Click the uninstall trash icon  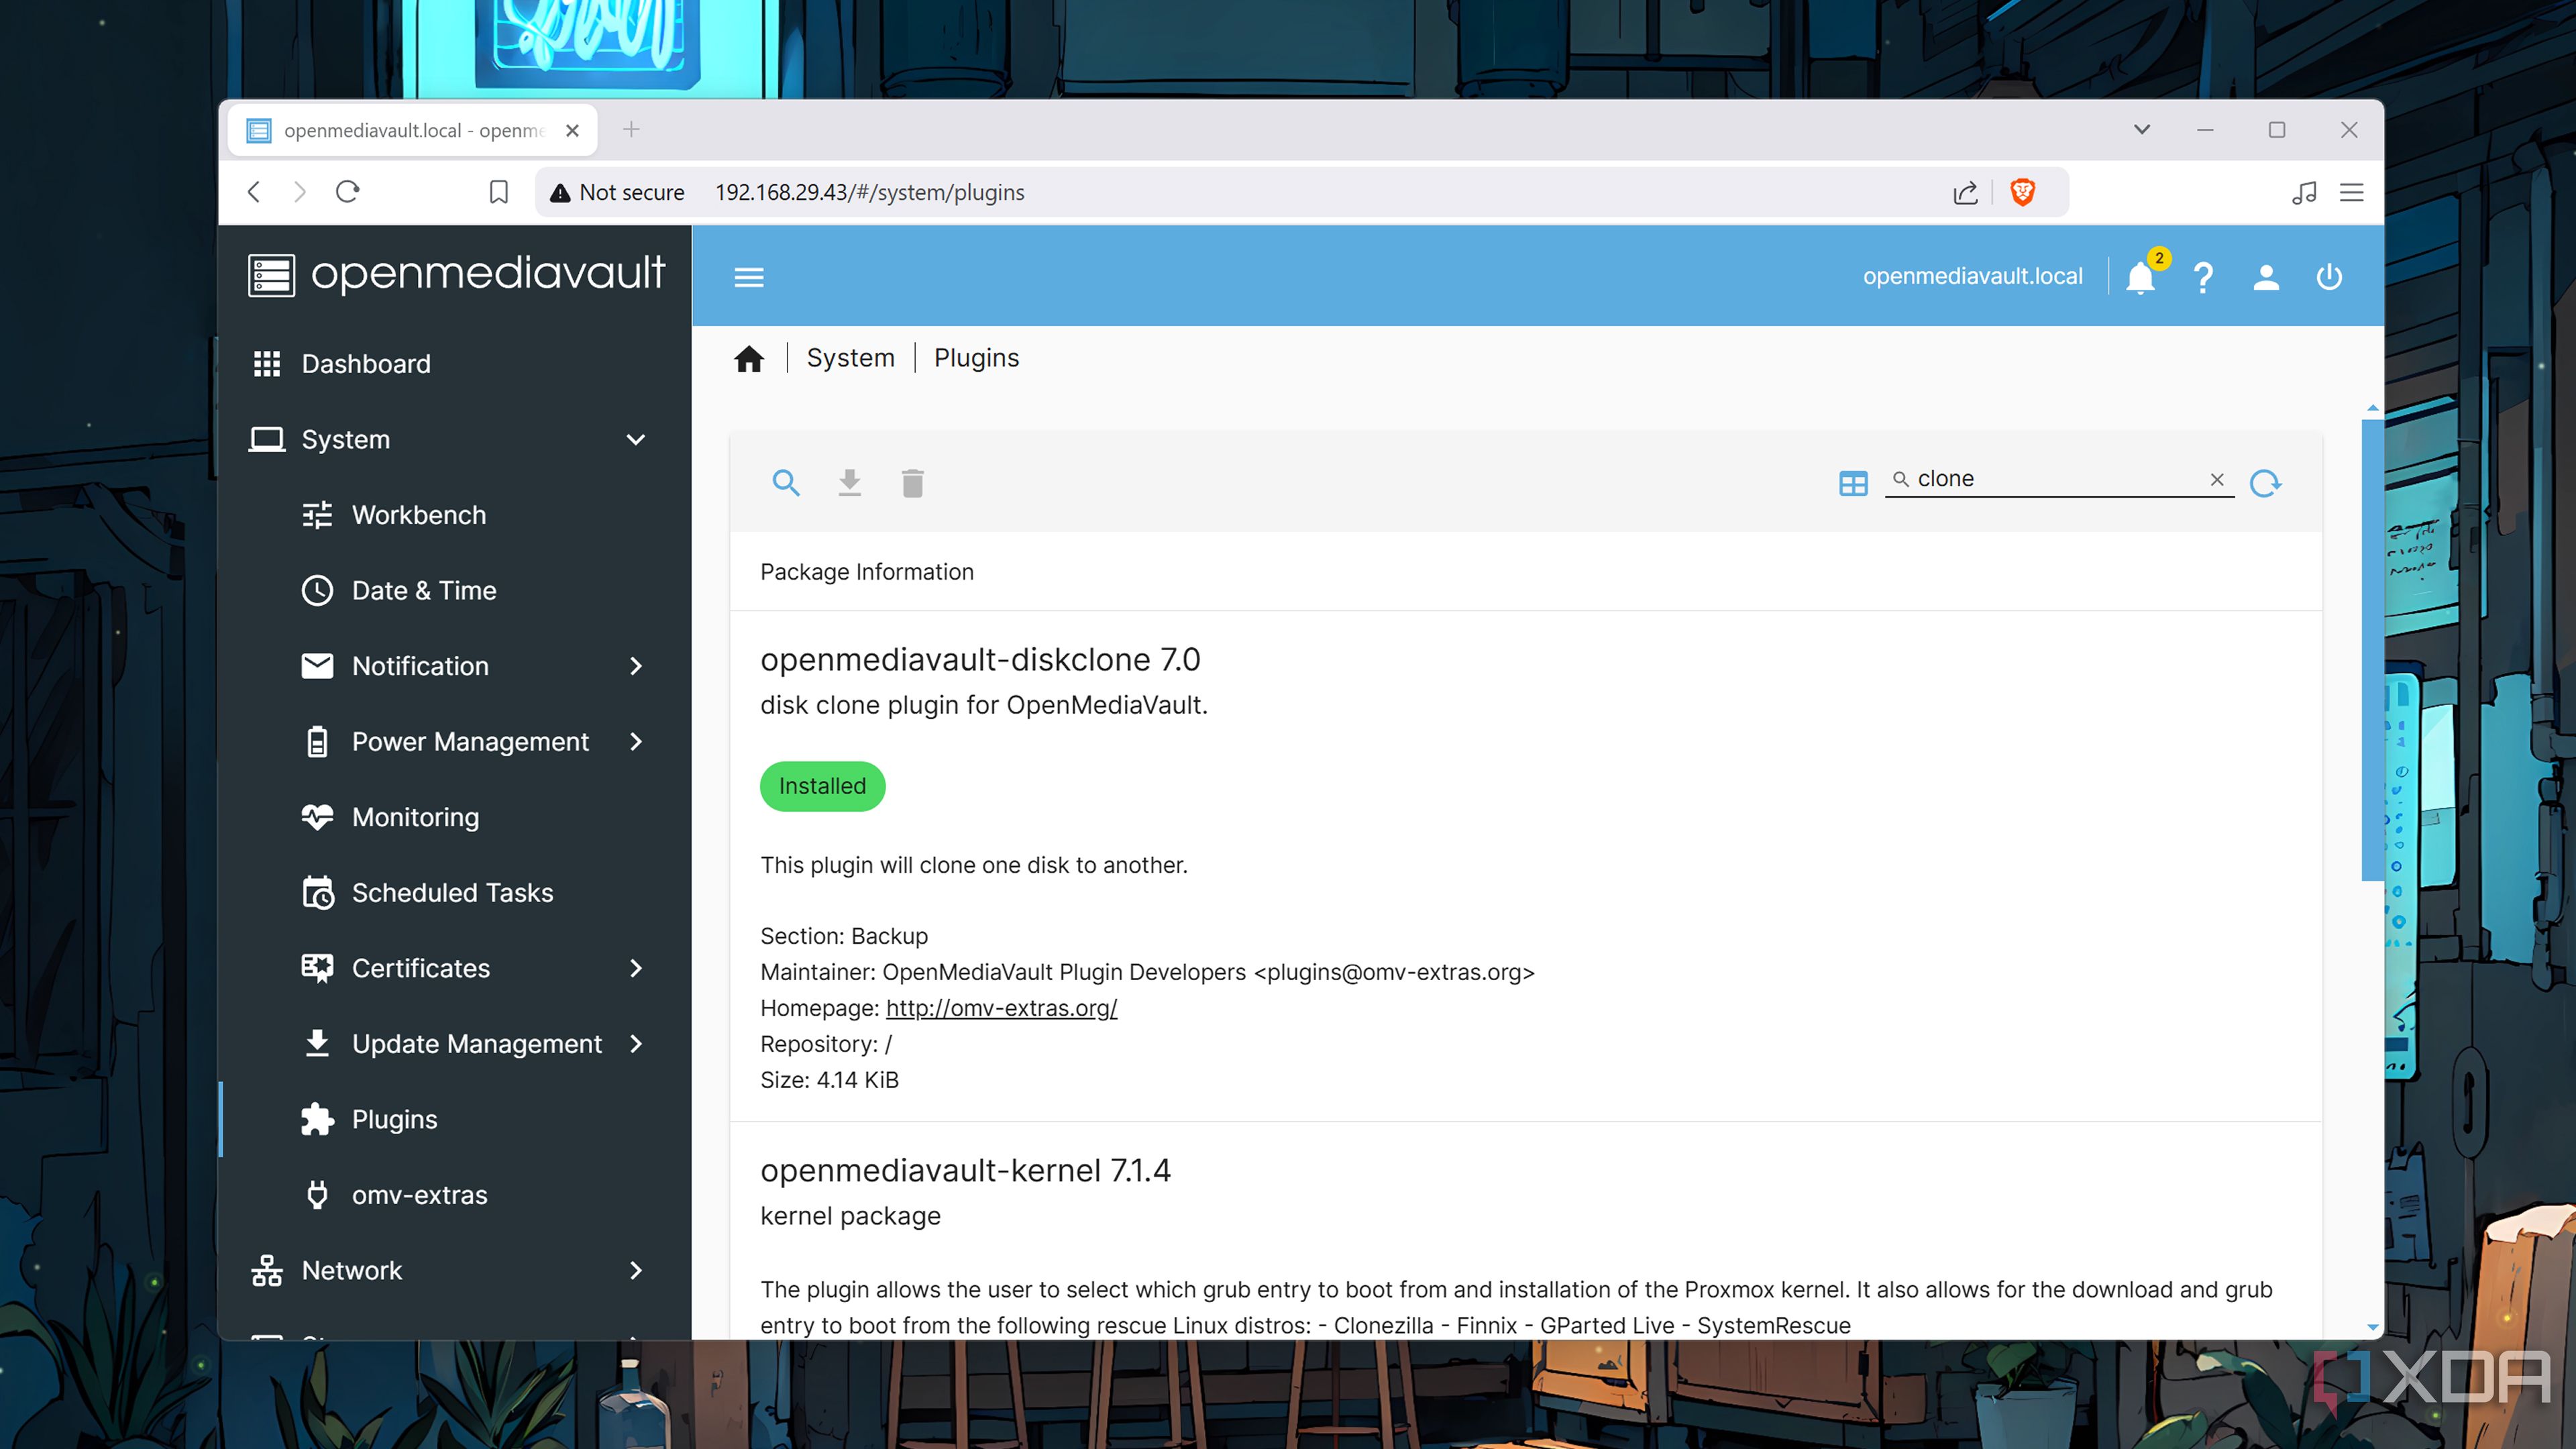click(x=912, y=483)
